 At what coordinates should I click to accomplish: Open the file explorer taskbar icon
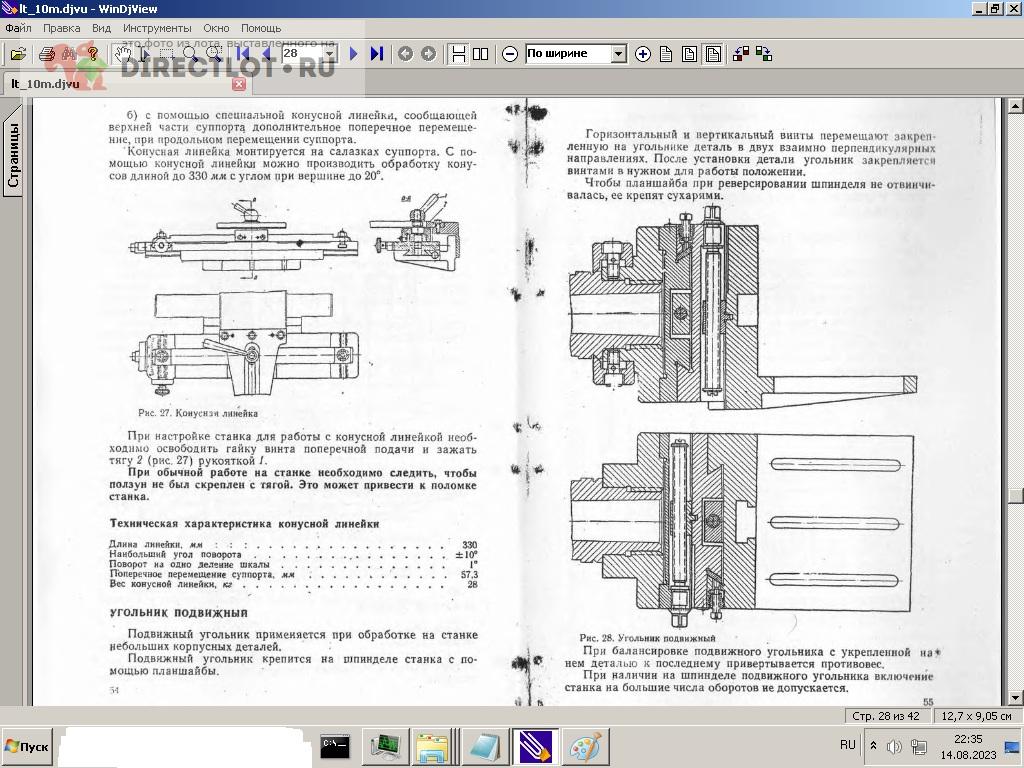click(x=432, y=747)
